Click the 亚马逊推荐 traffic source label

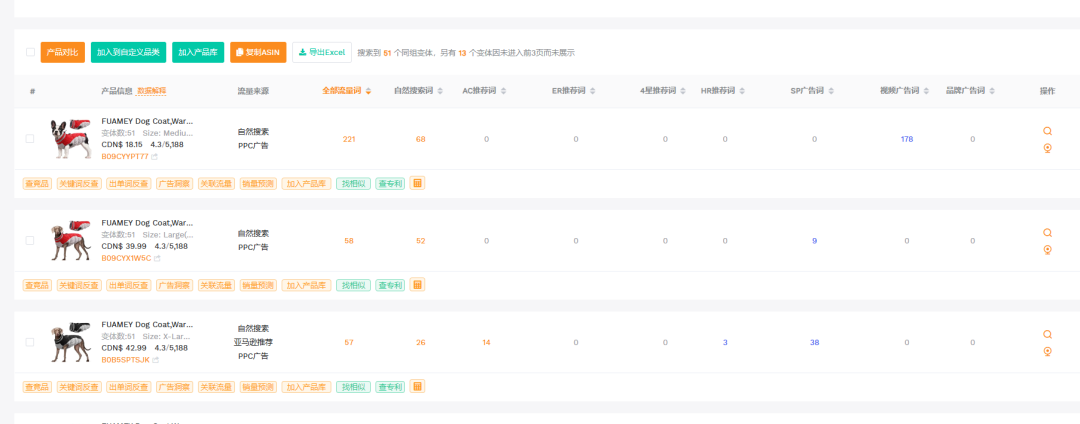tap(253, 342)
